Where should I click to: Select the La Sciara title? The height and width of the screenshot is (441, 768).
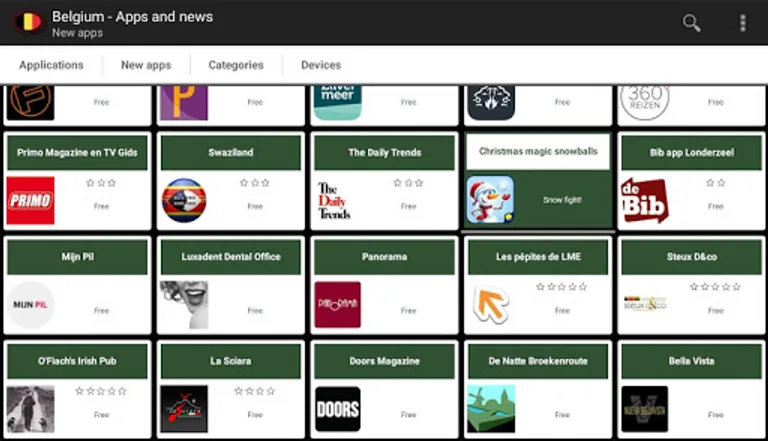(231, 361)
